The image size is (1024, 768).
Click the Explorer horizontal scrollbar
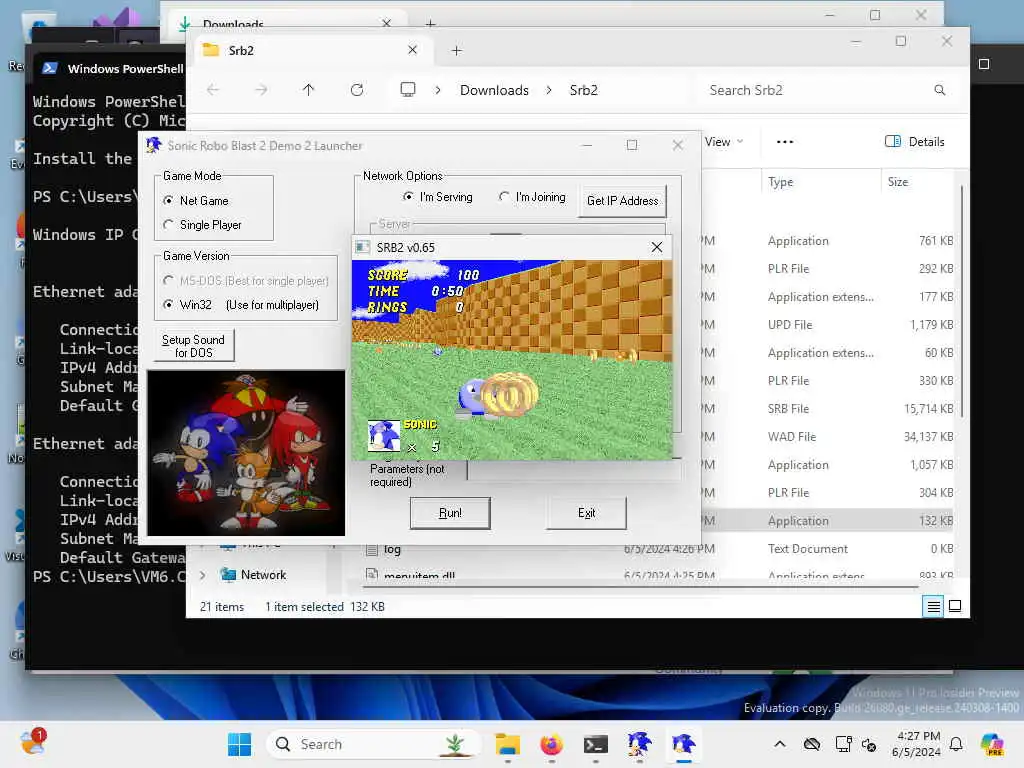pyautogui.click(x=643, y=587)
